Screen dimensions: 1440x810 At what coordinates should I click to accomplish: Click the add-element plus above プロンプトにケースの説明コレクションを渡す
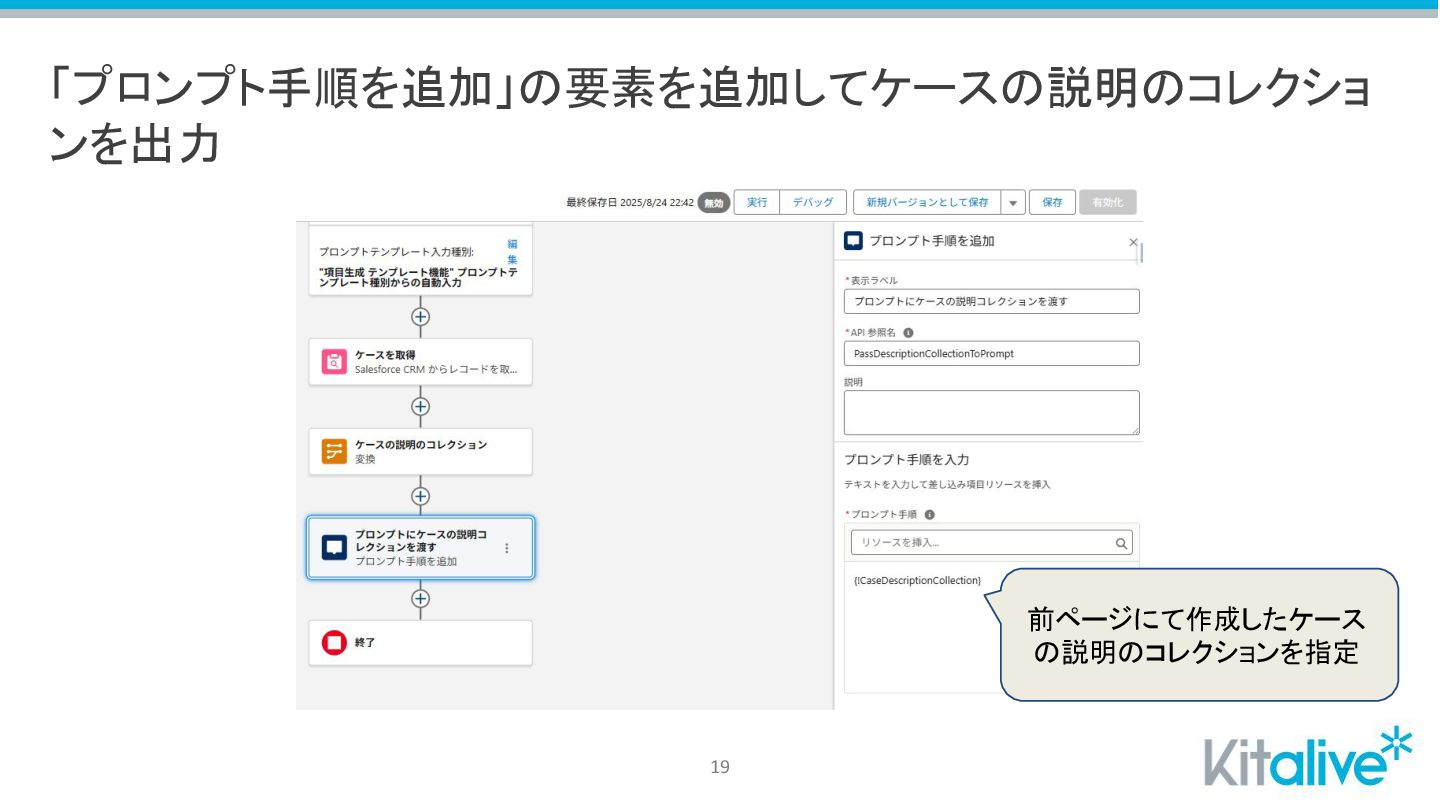tap(420, 496)
